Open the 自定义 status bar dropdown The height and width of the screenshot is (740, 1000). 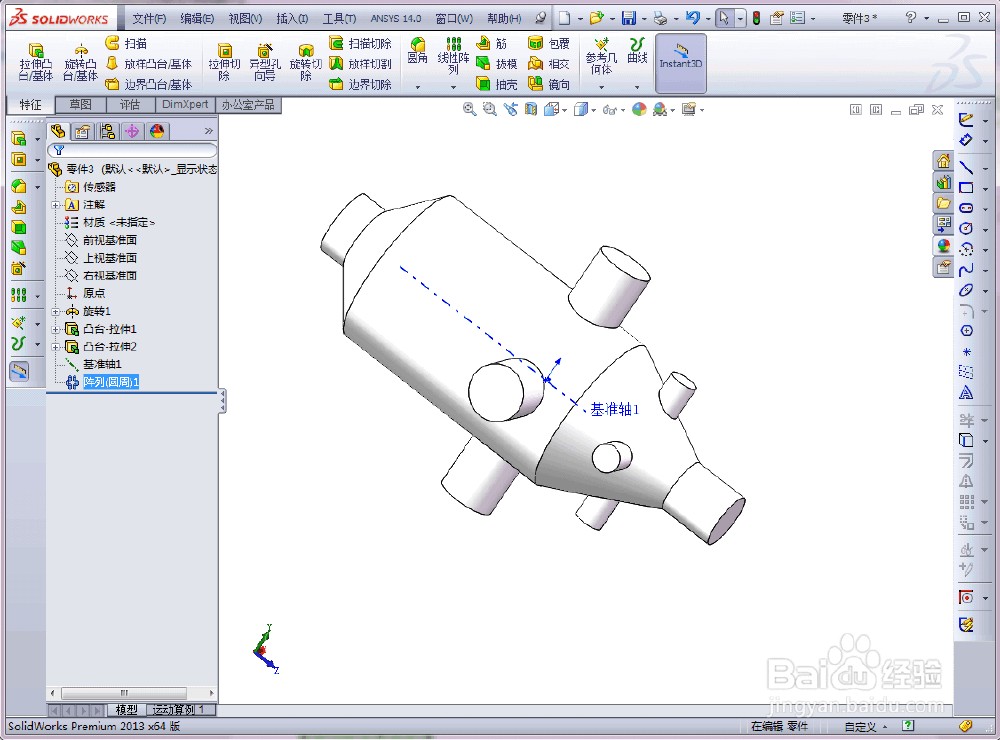click(x=865, y=727)
